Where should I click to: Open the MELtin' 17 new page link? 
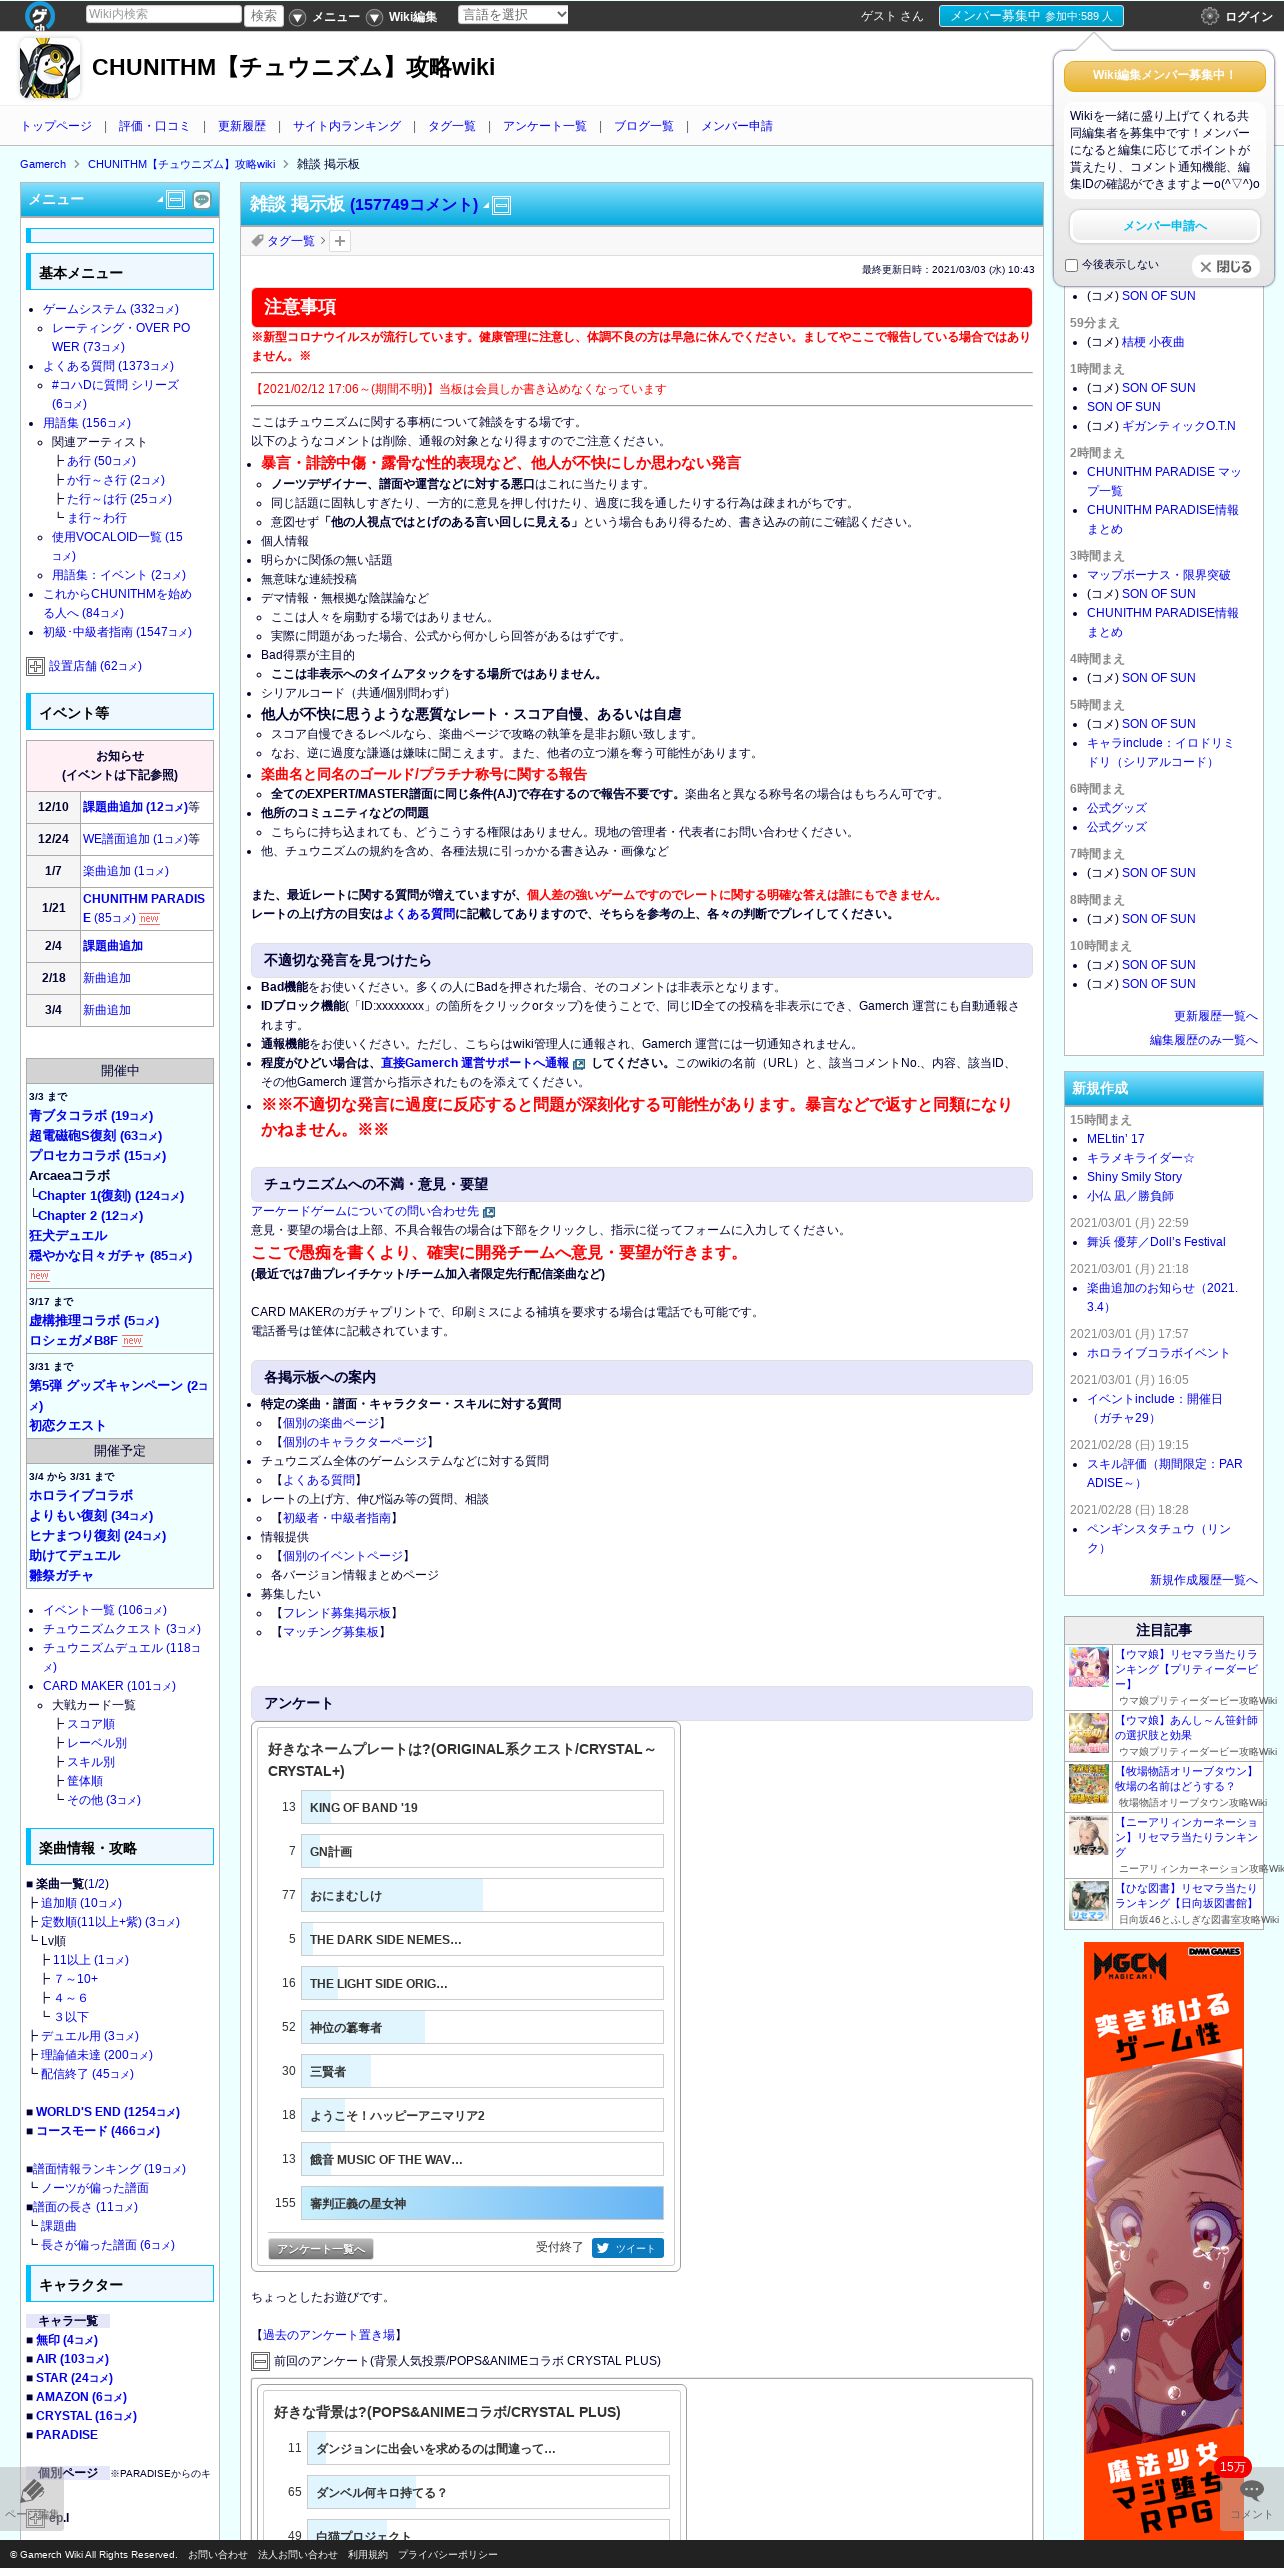coord(1116,1139)
